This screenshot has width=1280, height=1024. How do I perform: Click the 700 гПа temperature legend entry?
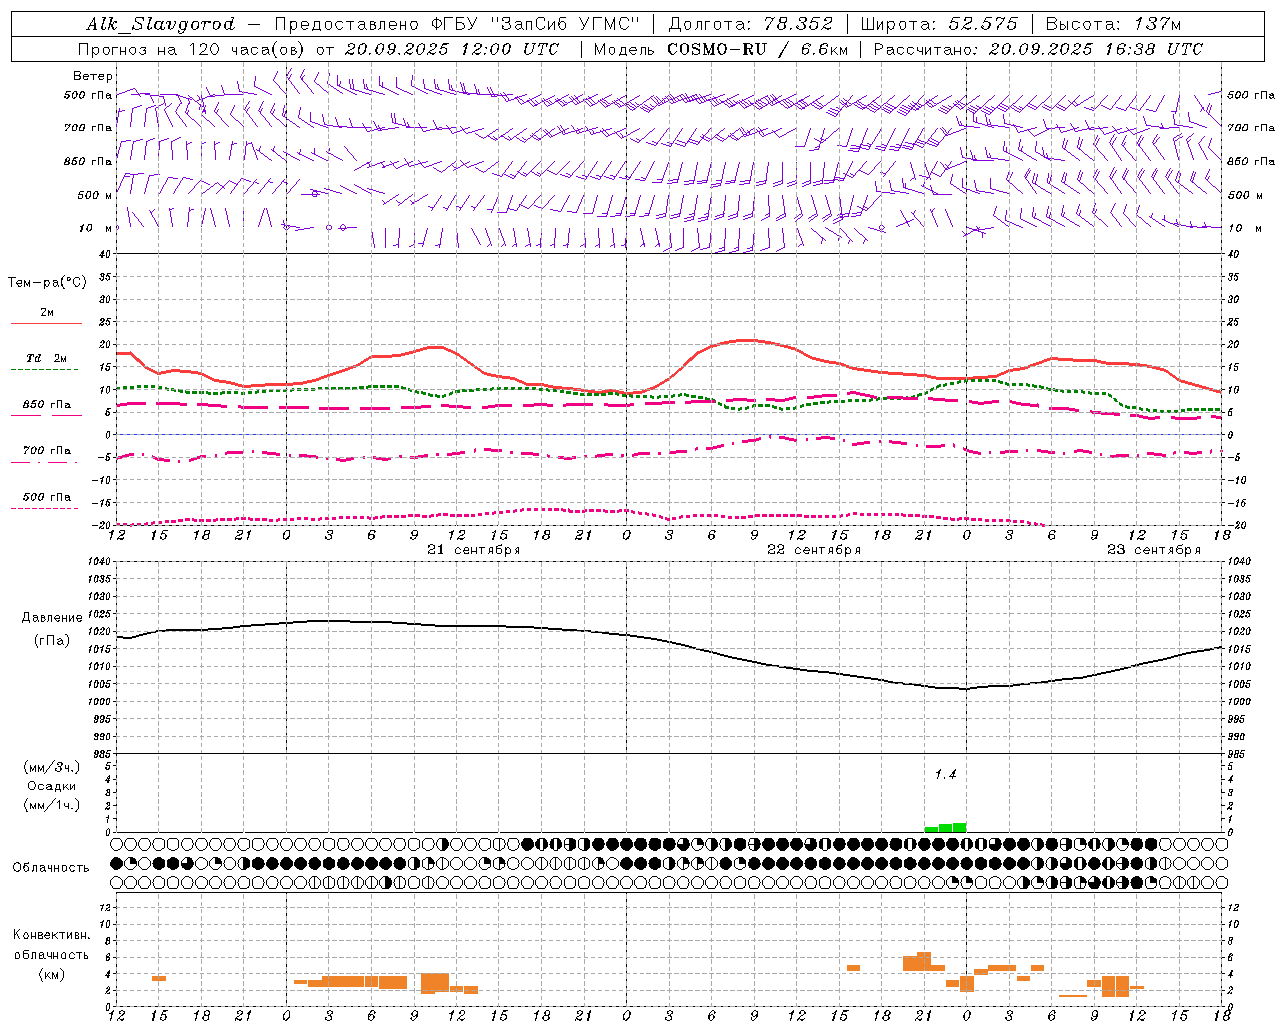click(47, 451)
